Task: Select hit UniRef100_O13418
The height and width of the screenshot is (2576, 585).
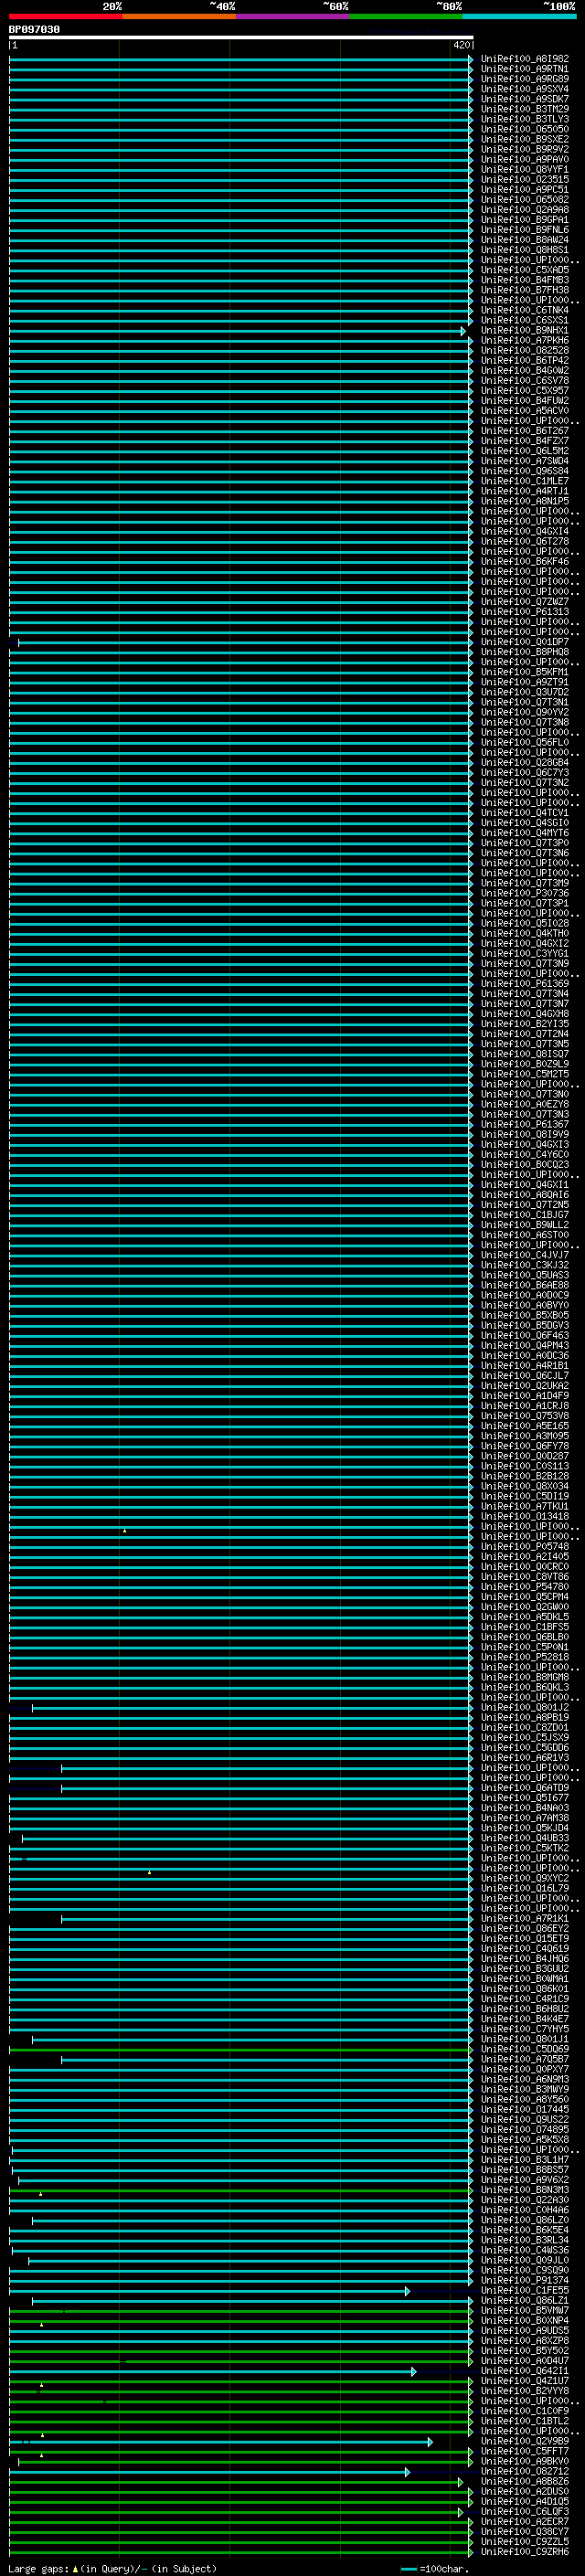Action: (524, 1517)
